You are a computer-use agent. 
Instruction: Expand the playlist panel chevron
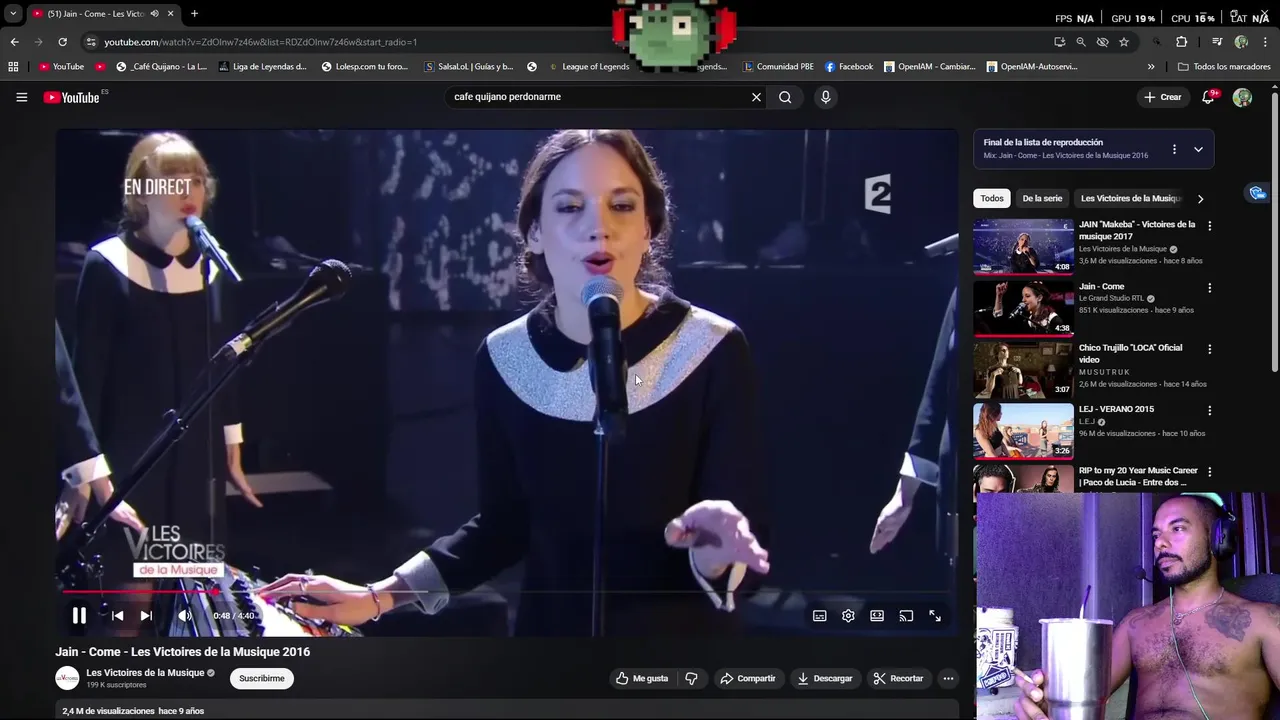(1198, 149)
